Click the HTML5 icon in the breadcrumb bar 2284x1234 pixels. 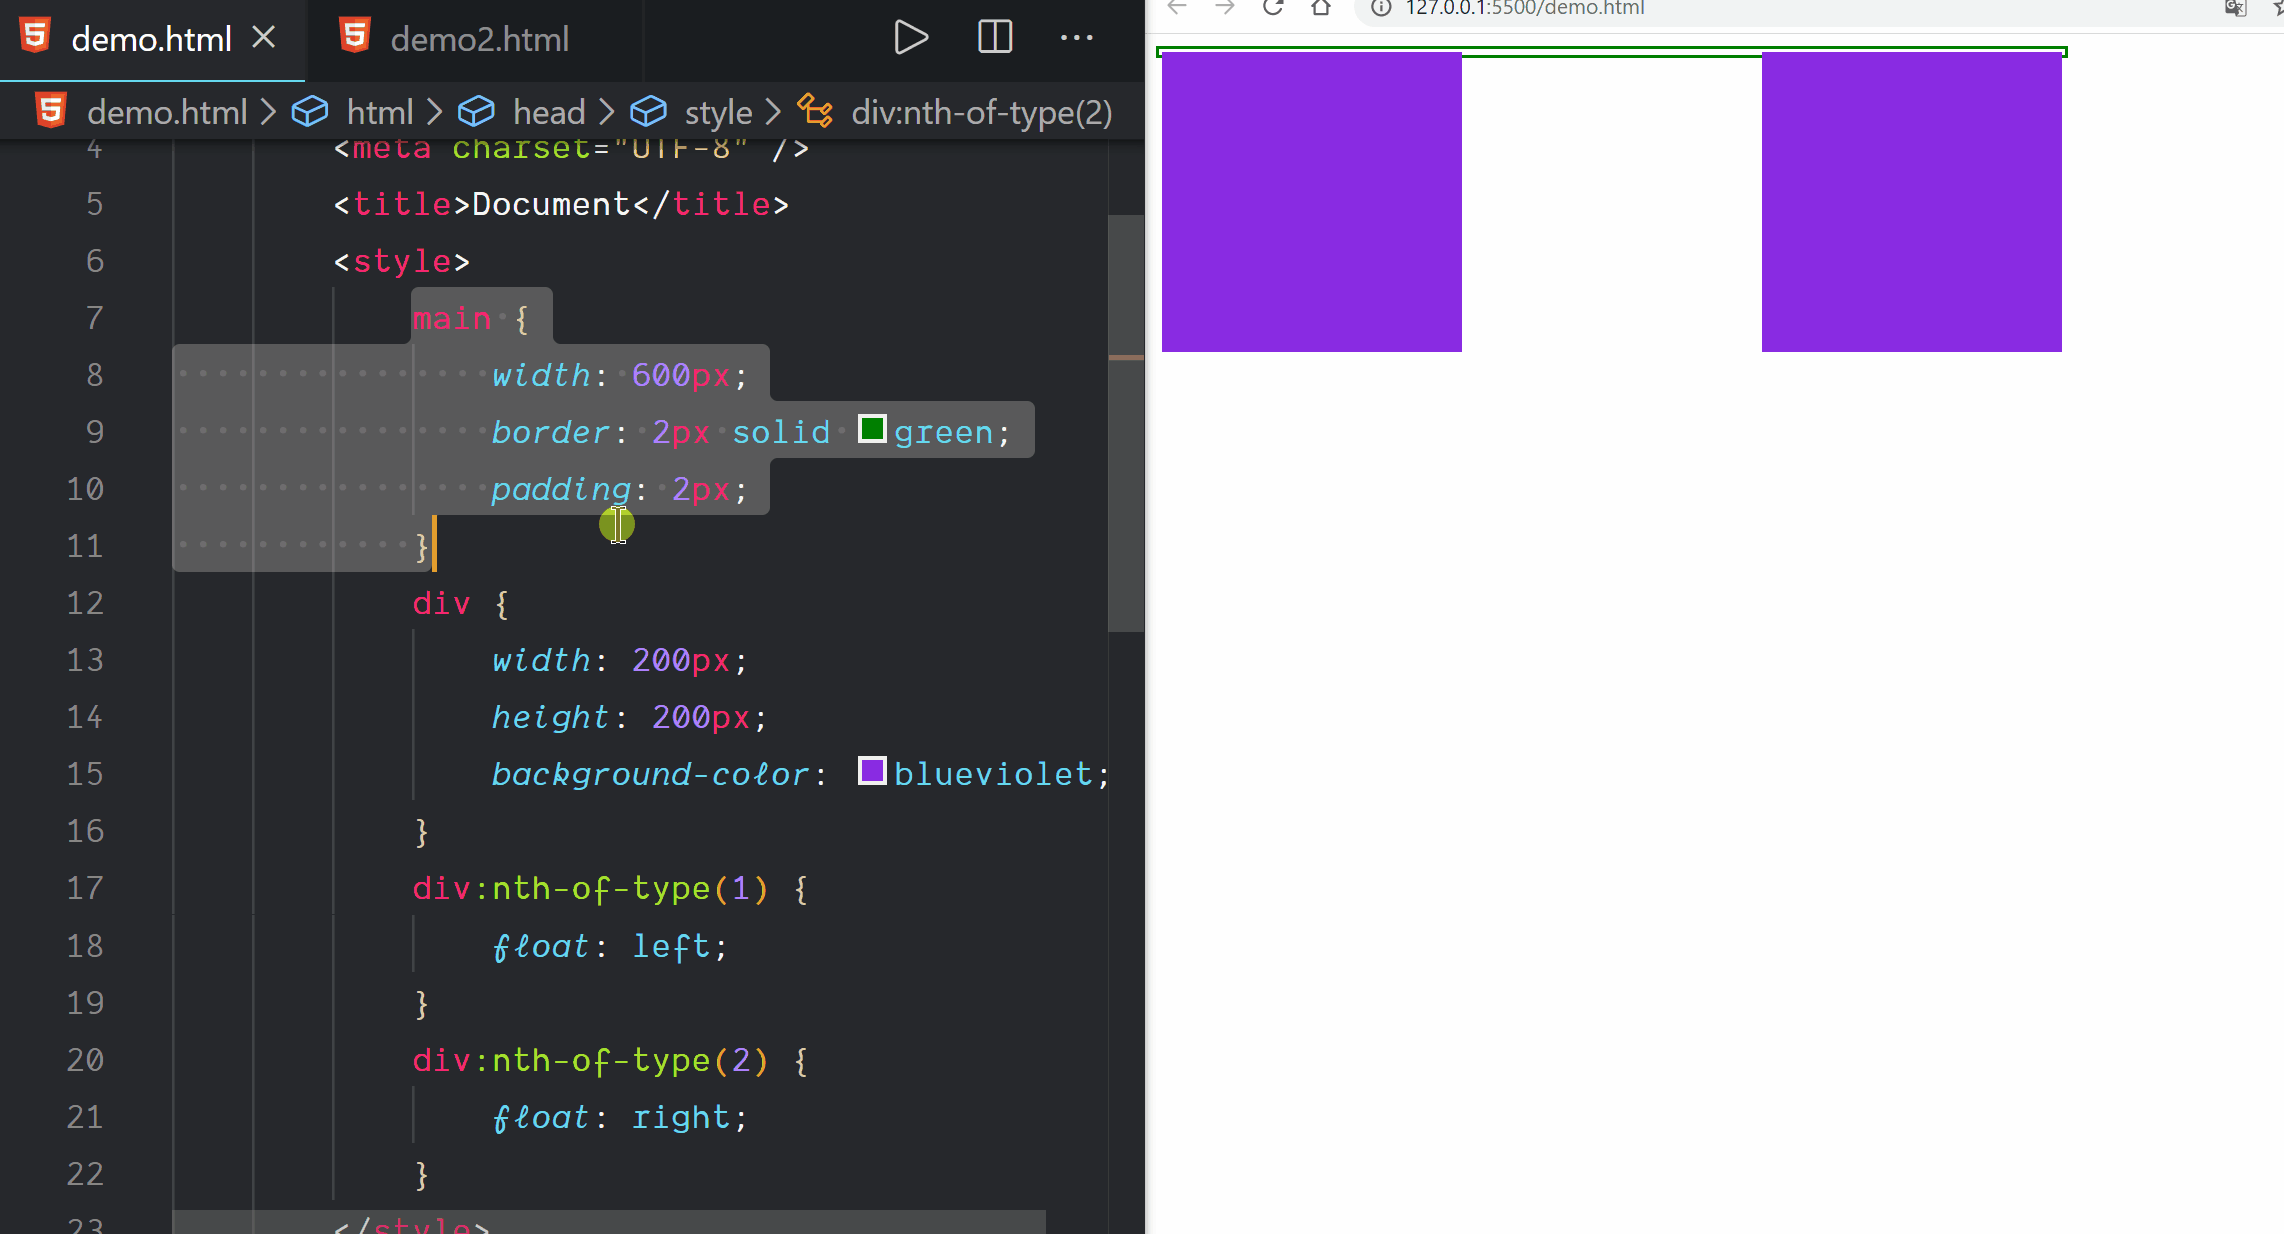51,111
